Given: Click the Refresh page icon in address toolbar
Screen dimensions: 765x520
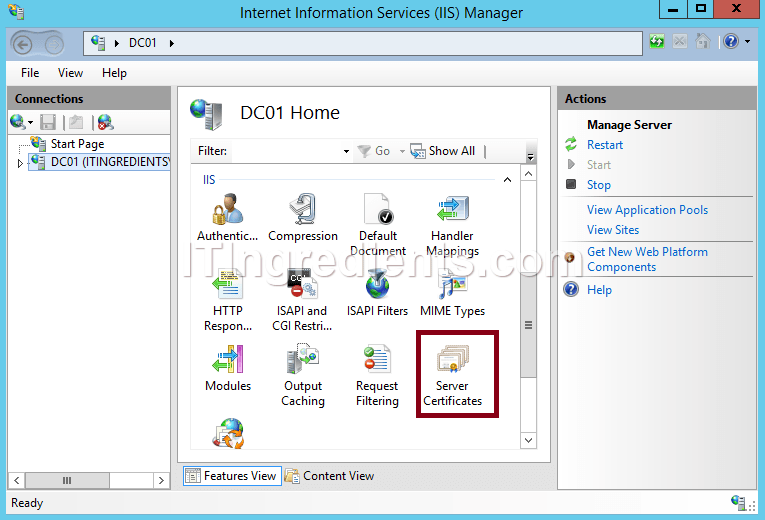Looking at the screenshot, I should [657, 41].
